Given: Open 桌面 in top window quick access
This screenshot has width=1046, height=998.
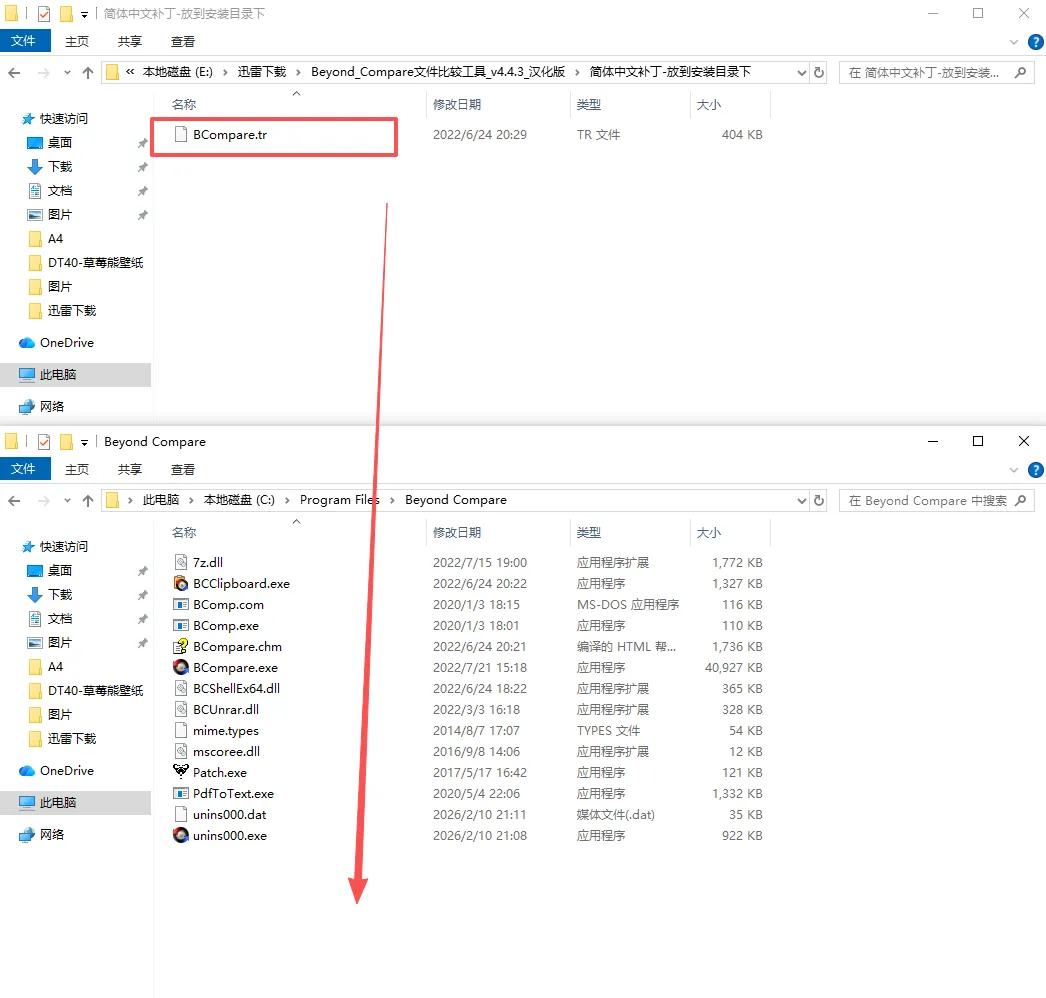Looking at the screenshot, I should click(59, 143).
